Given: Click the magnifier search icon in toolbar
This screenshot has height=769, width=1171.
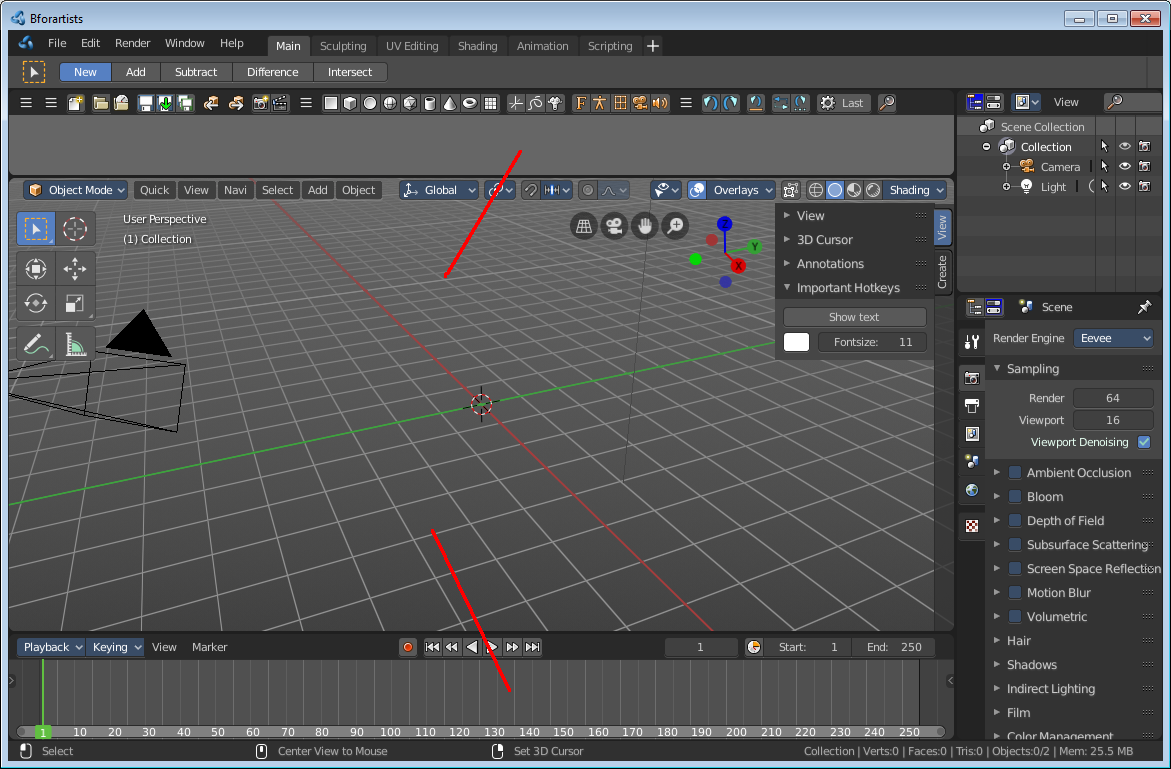Looking at the screenshot, I should (x=886, y=103).
